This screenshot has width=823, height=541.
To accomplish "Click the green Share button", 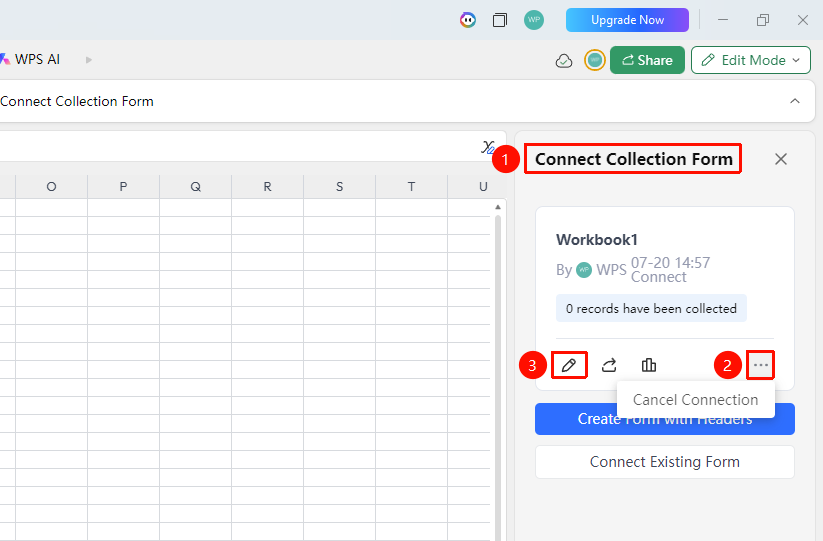I will (647, 60).
